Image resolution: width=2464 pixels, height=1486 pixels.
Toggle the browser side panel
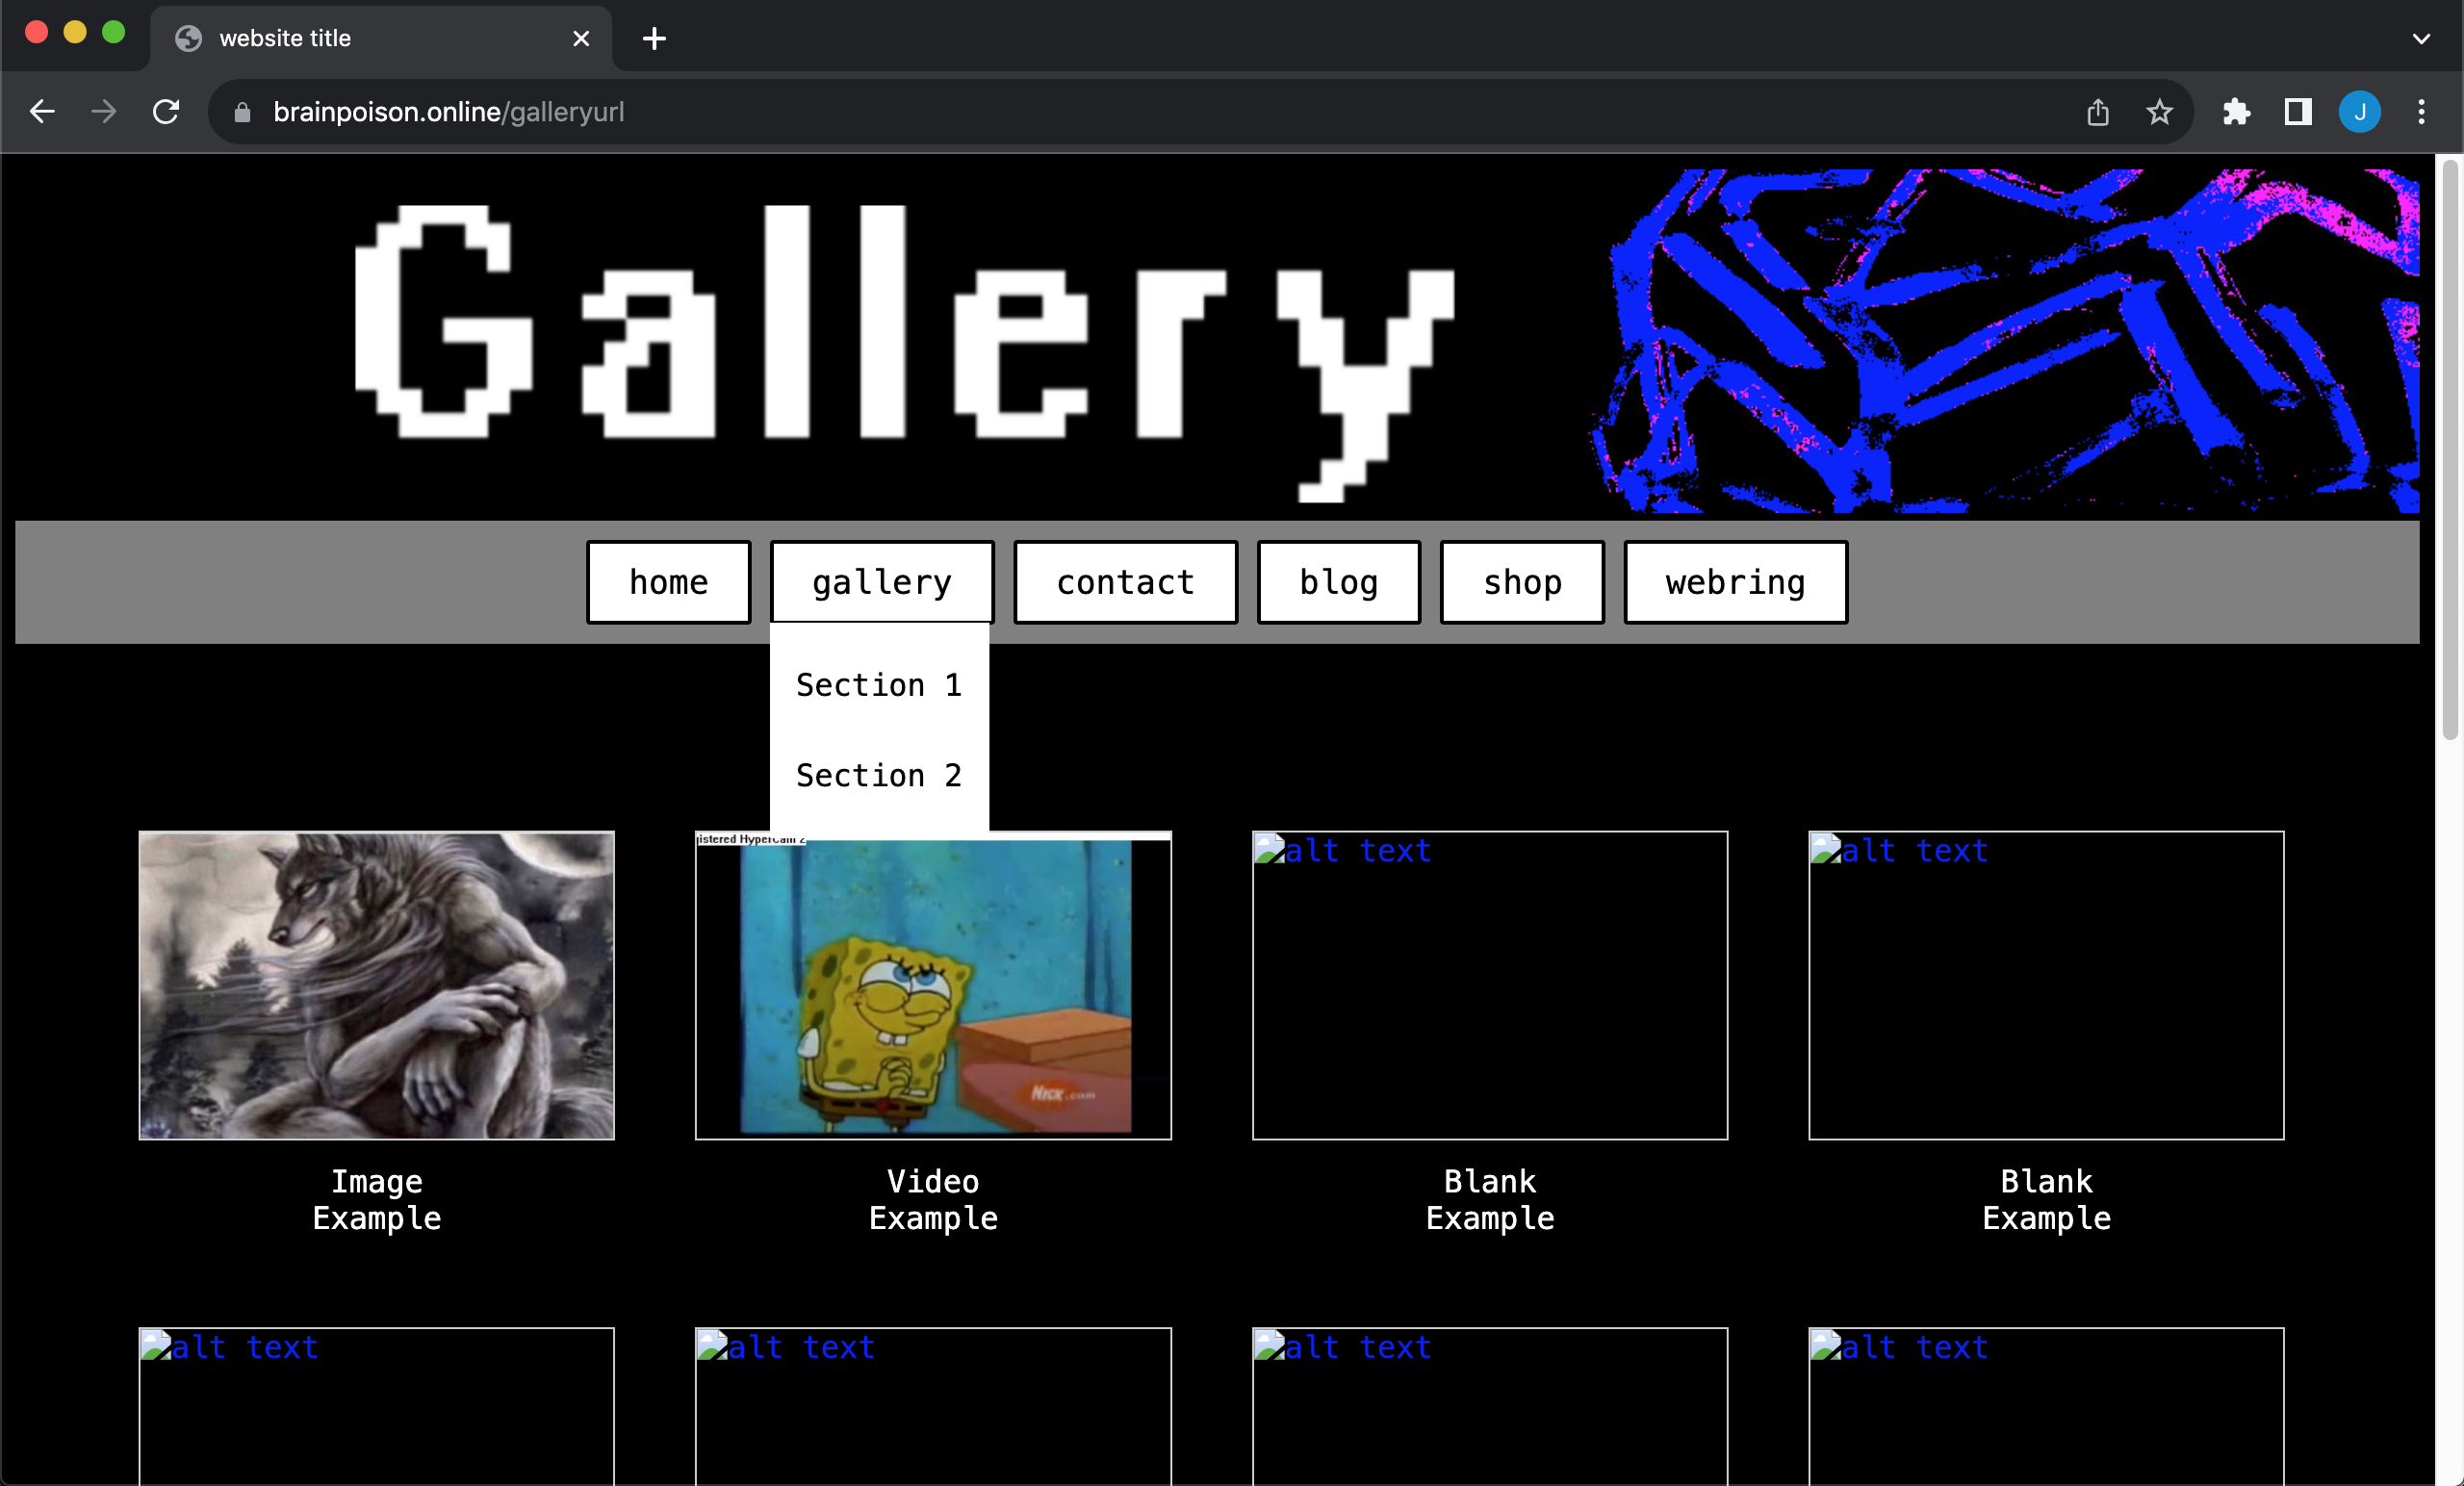click(2298, 112)
